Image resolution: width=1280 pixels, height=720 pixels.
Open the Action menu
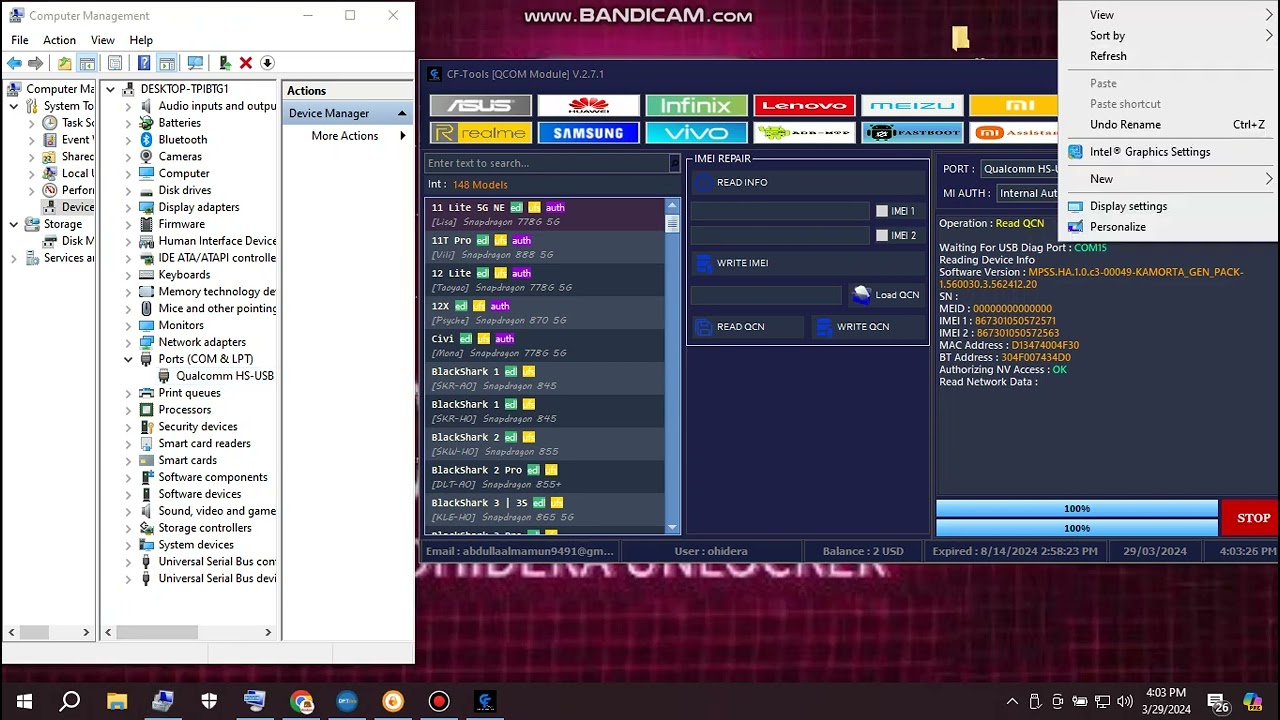(x=59, y=40)
